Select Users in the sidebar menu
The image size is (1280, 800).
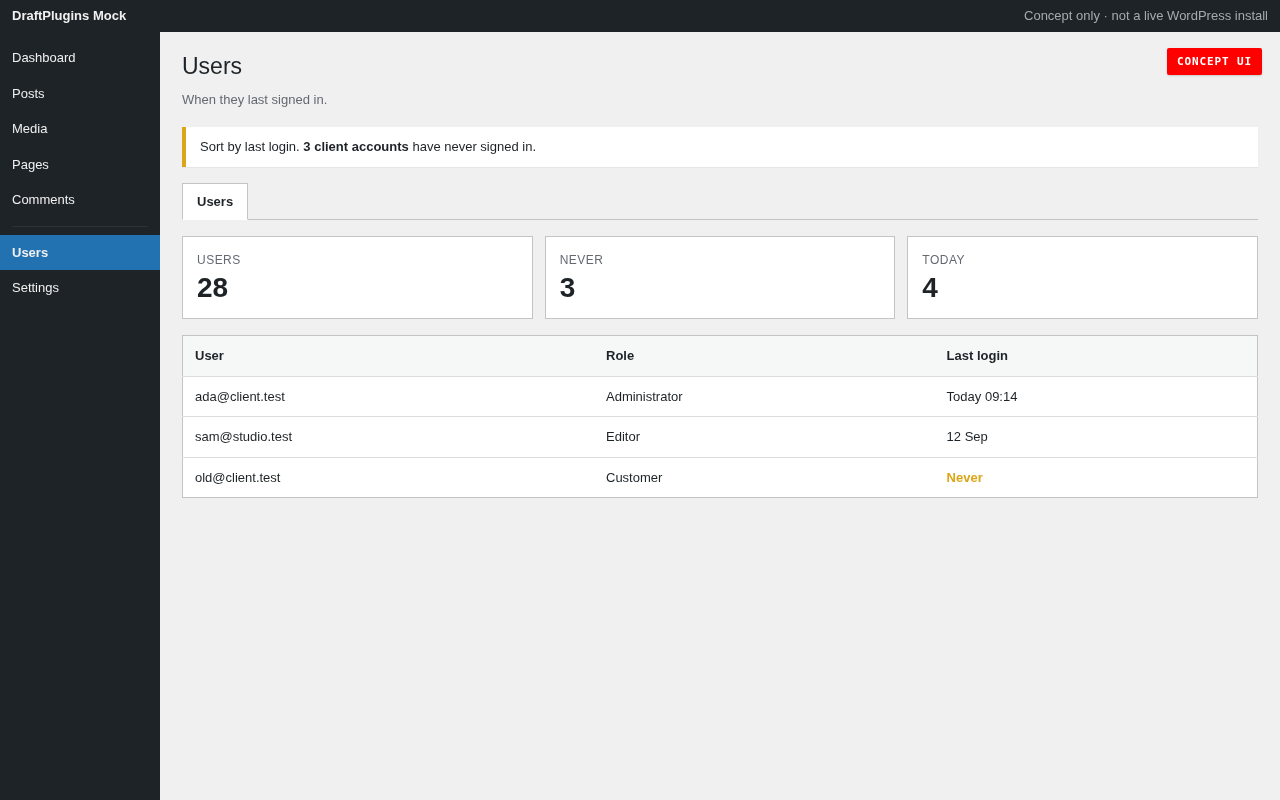[x=80, y=252]
